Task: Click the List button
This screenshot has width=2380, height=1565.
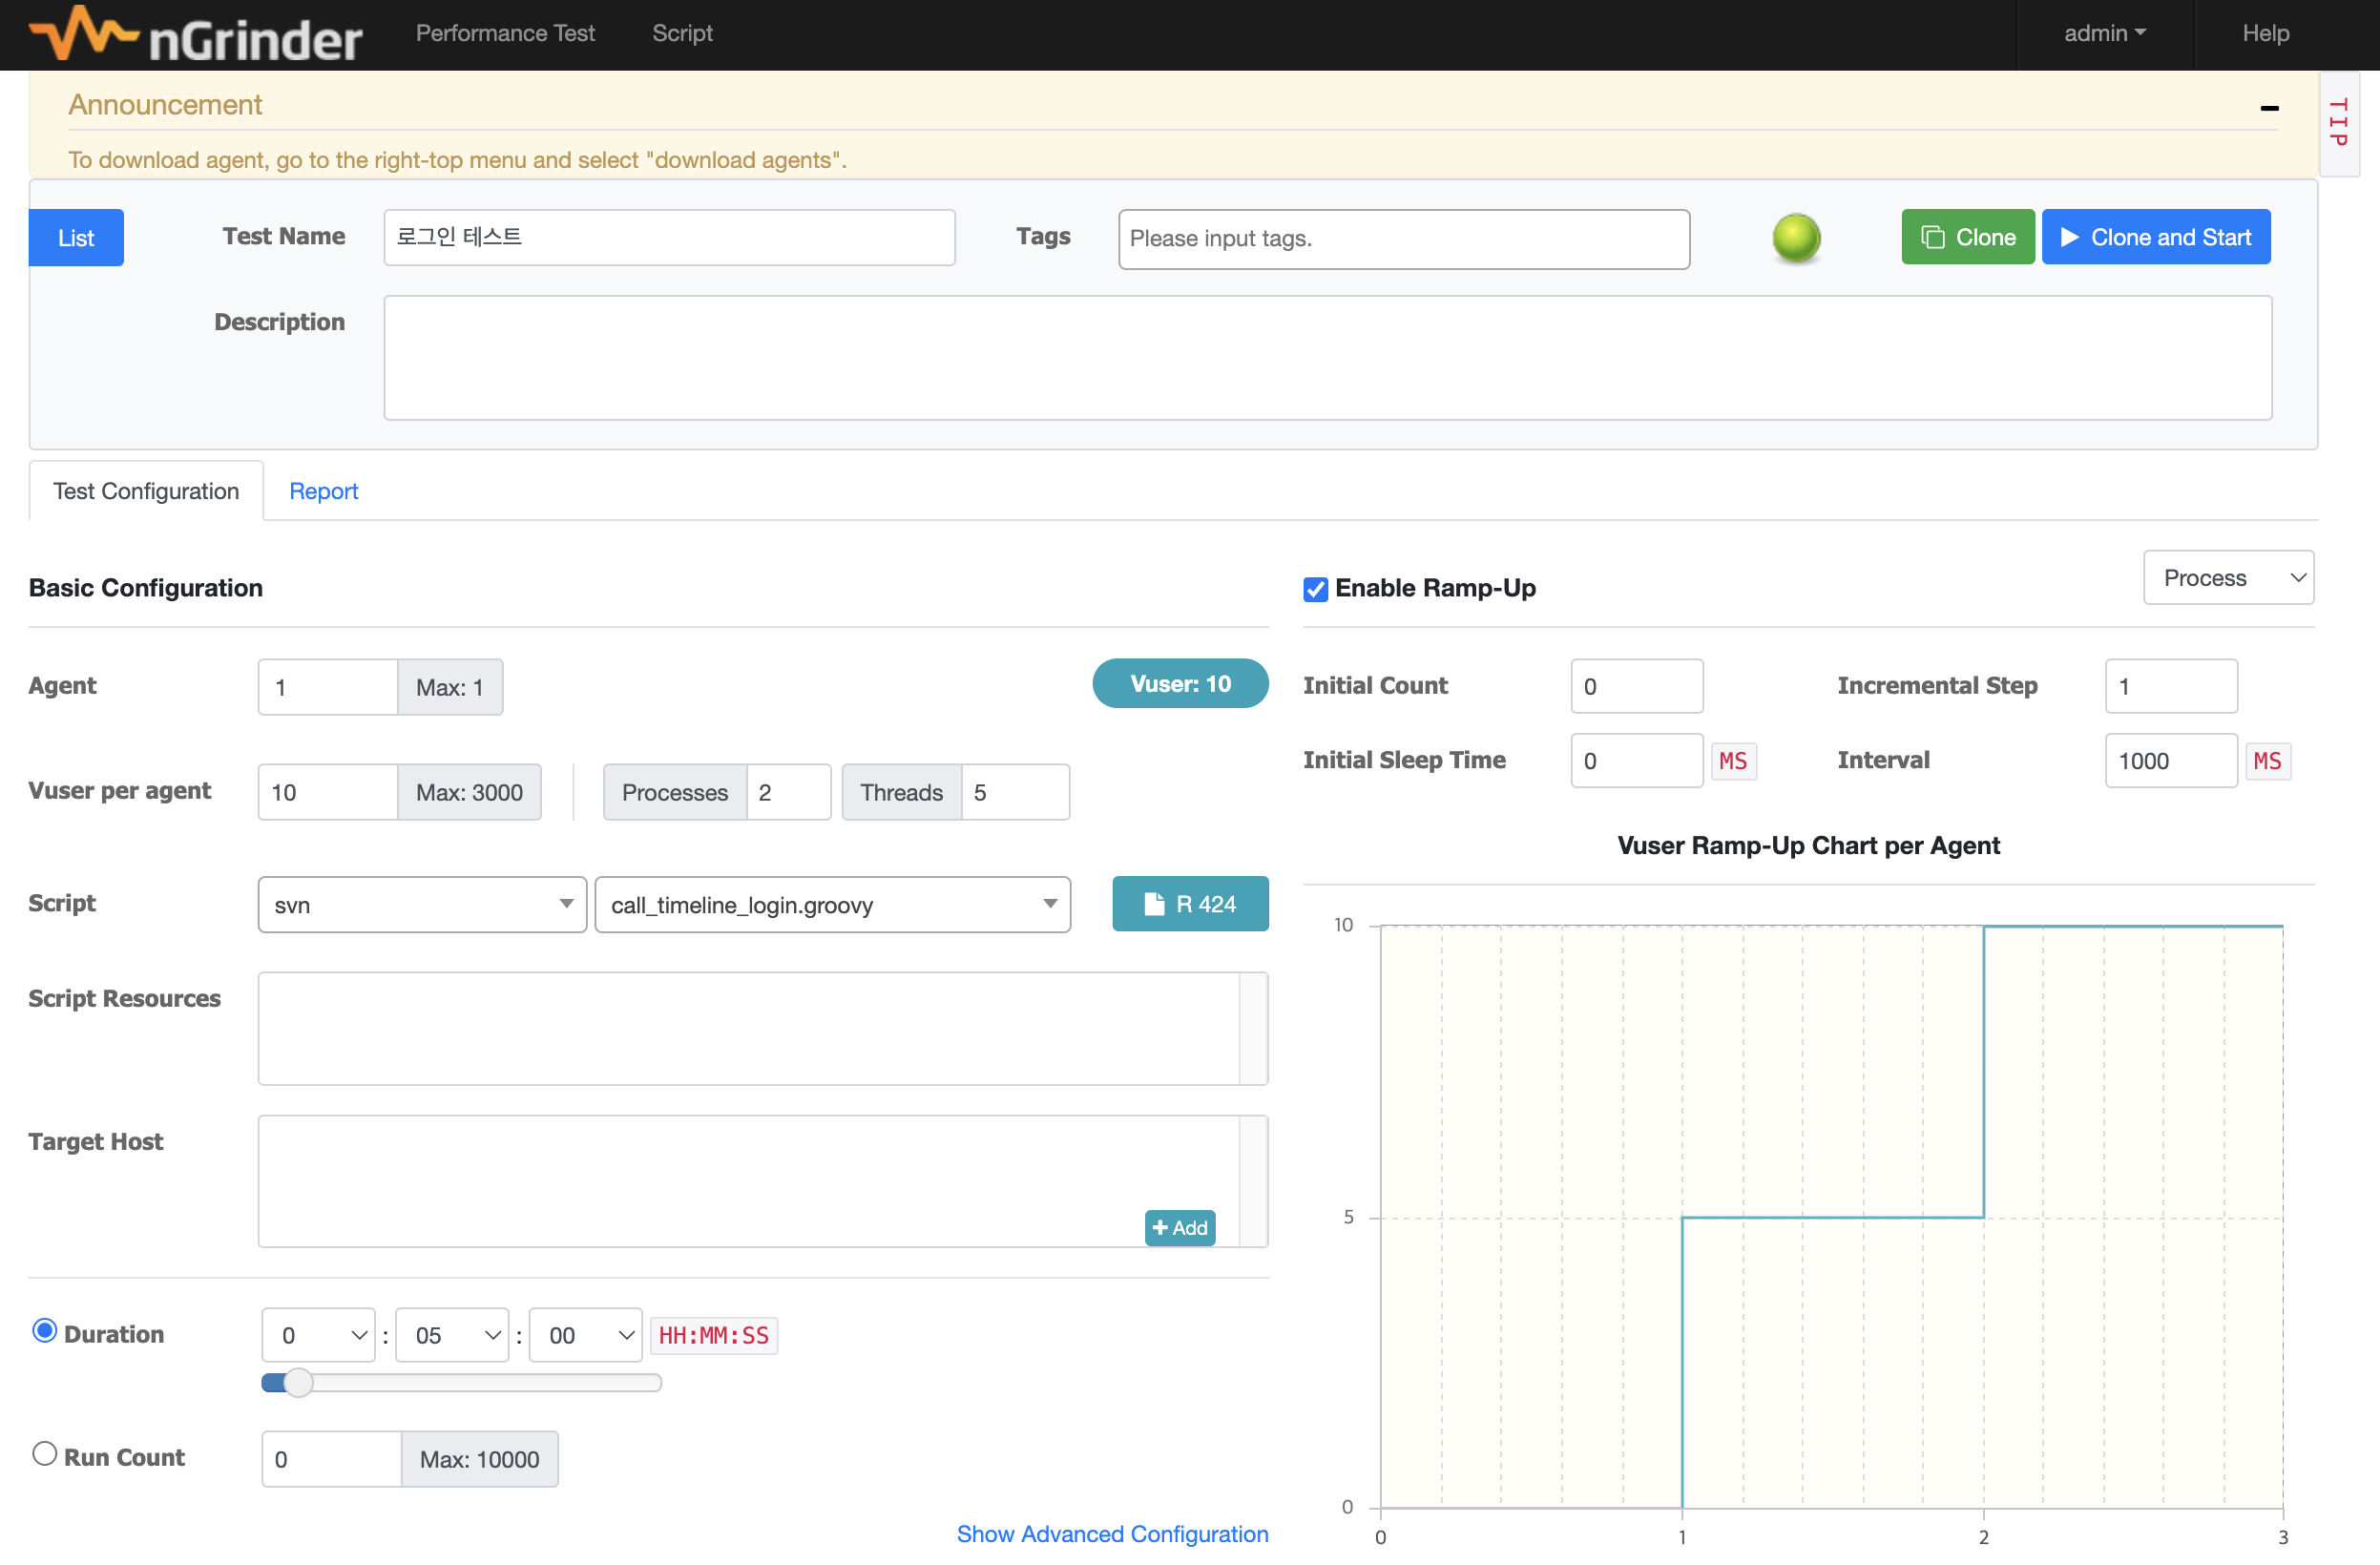Action: [x=76, y=238]
